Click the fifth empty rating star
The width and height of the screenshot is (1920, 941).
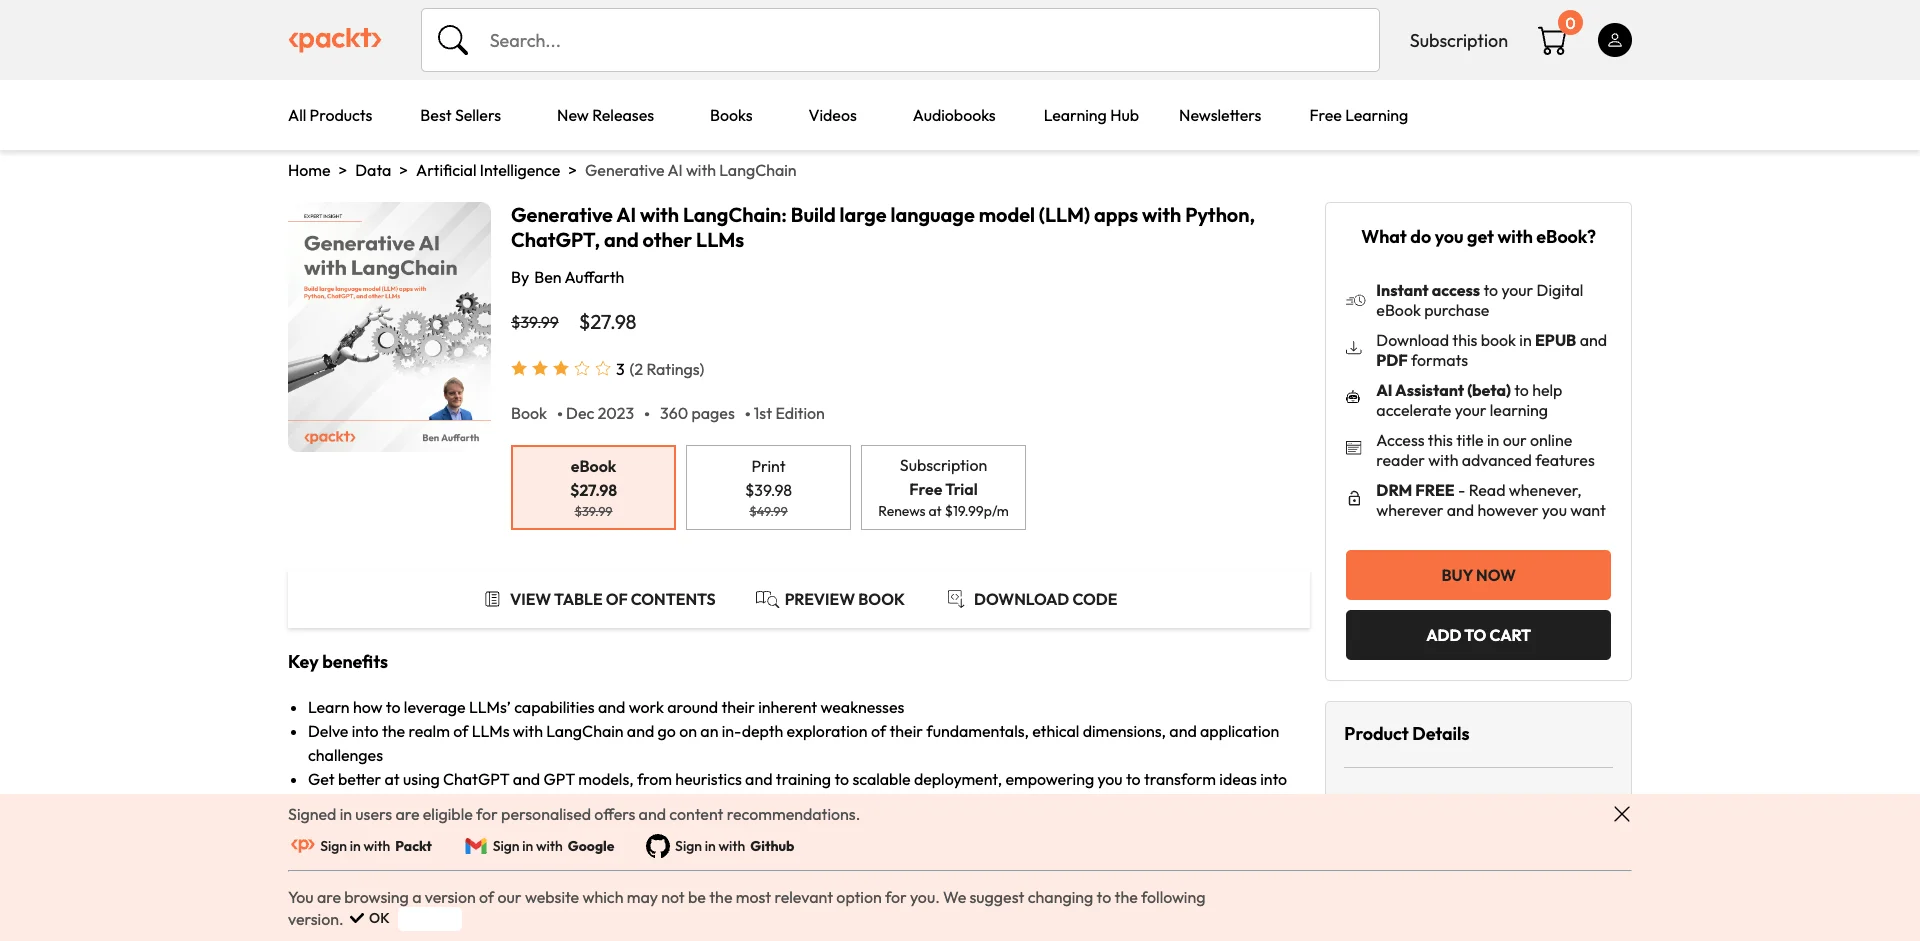tap(603, 368)
